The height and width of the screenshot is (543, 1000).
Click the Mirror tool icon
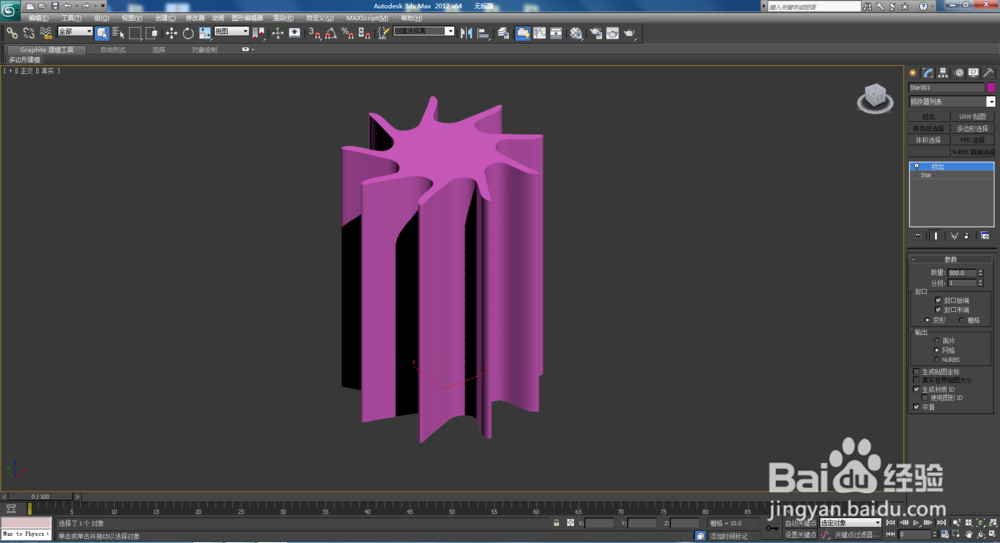pos(466,33)
